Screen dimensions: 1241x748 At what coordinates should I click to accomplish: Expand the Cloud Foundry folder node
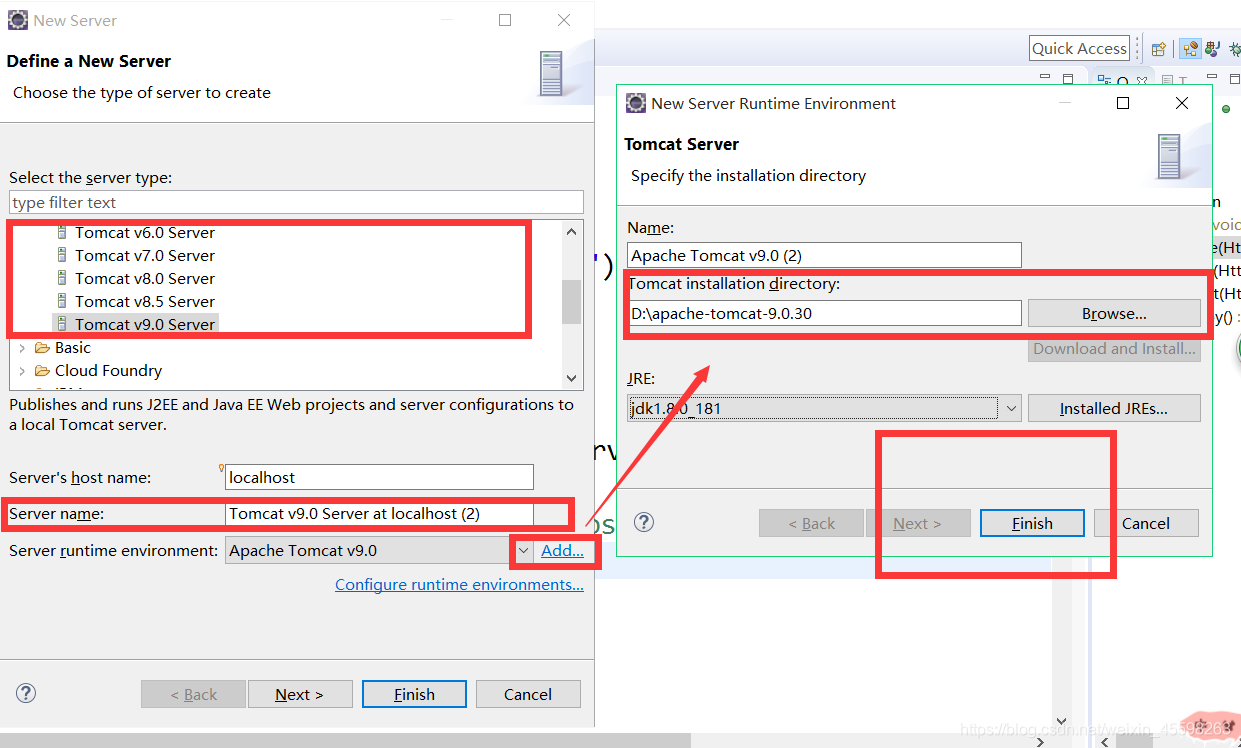22,371
